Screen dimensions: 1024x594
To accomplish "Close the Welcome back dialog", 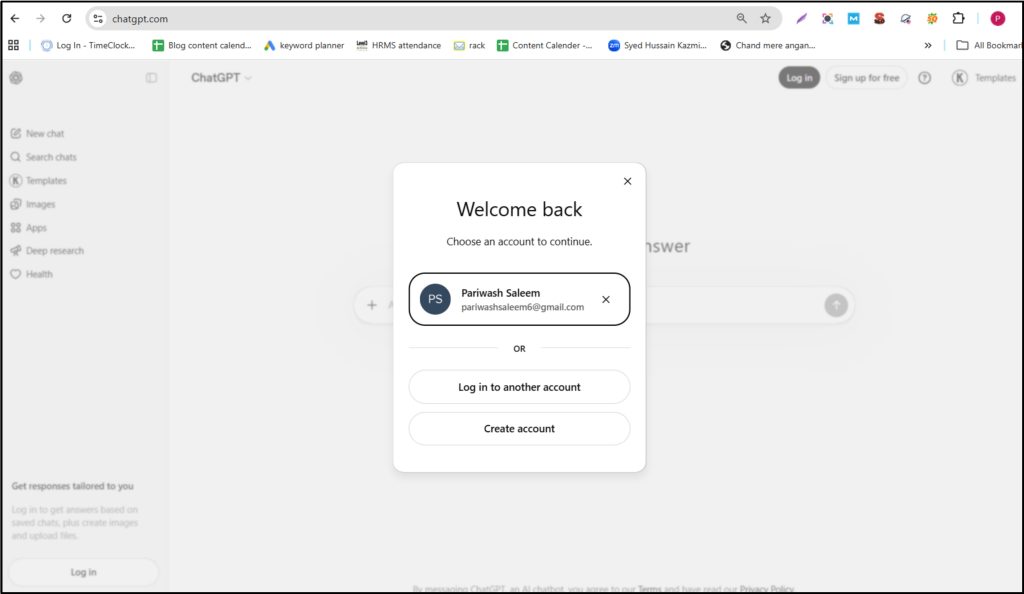I will pyautogui.click(x=628, y=181).
